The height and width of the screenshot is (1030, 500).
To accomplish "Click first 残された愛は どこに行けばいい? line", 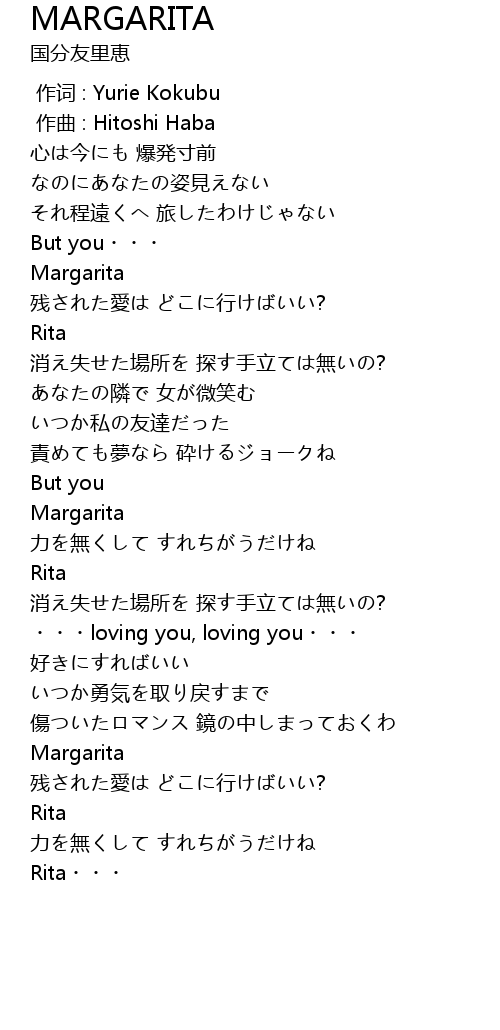I will coord(178,303).
